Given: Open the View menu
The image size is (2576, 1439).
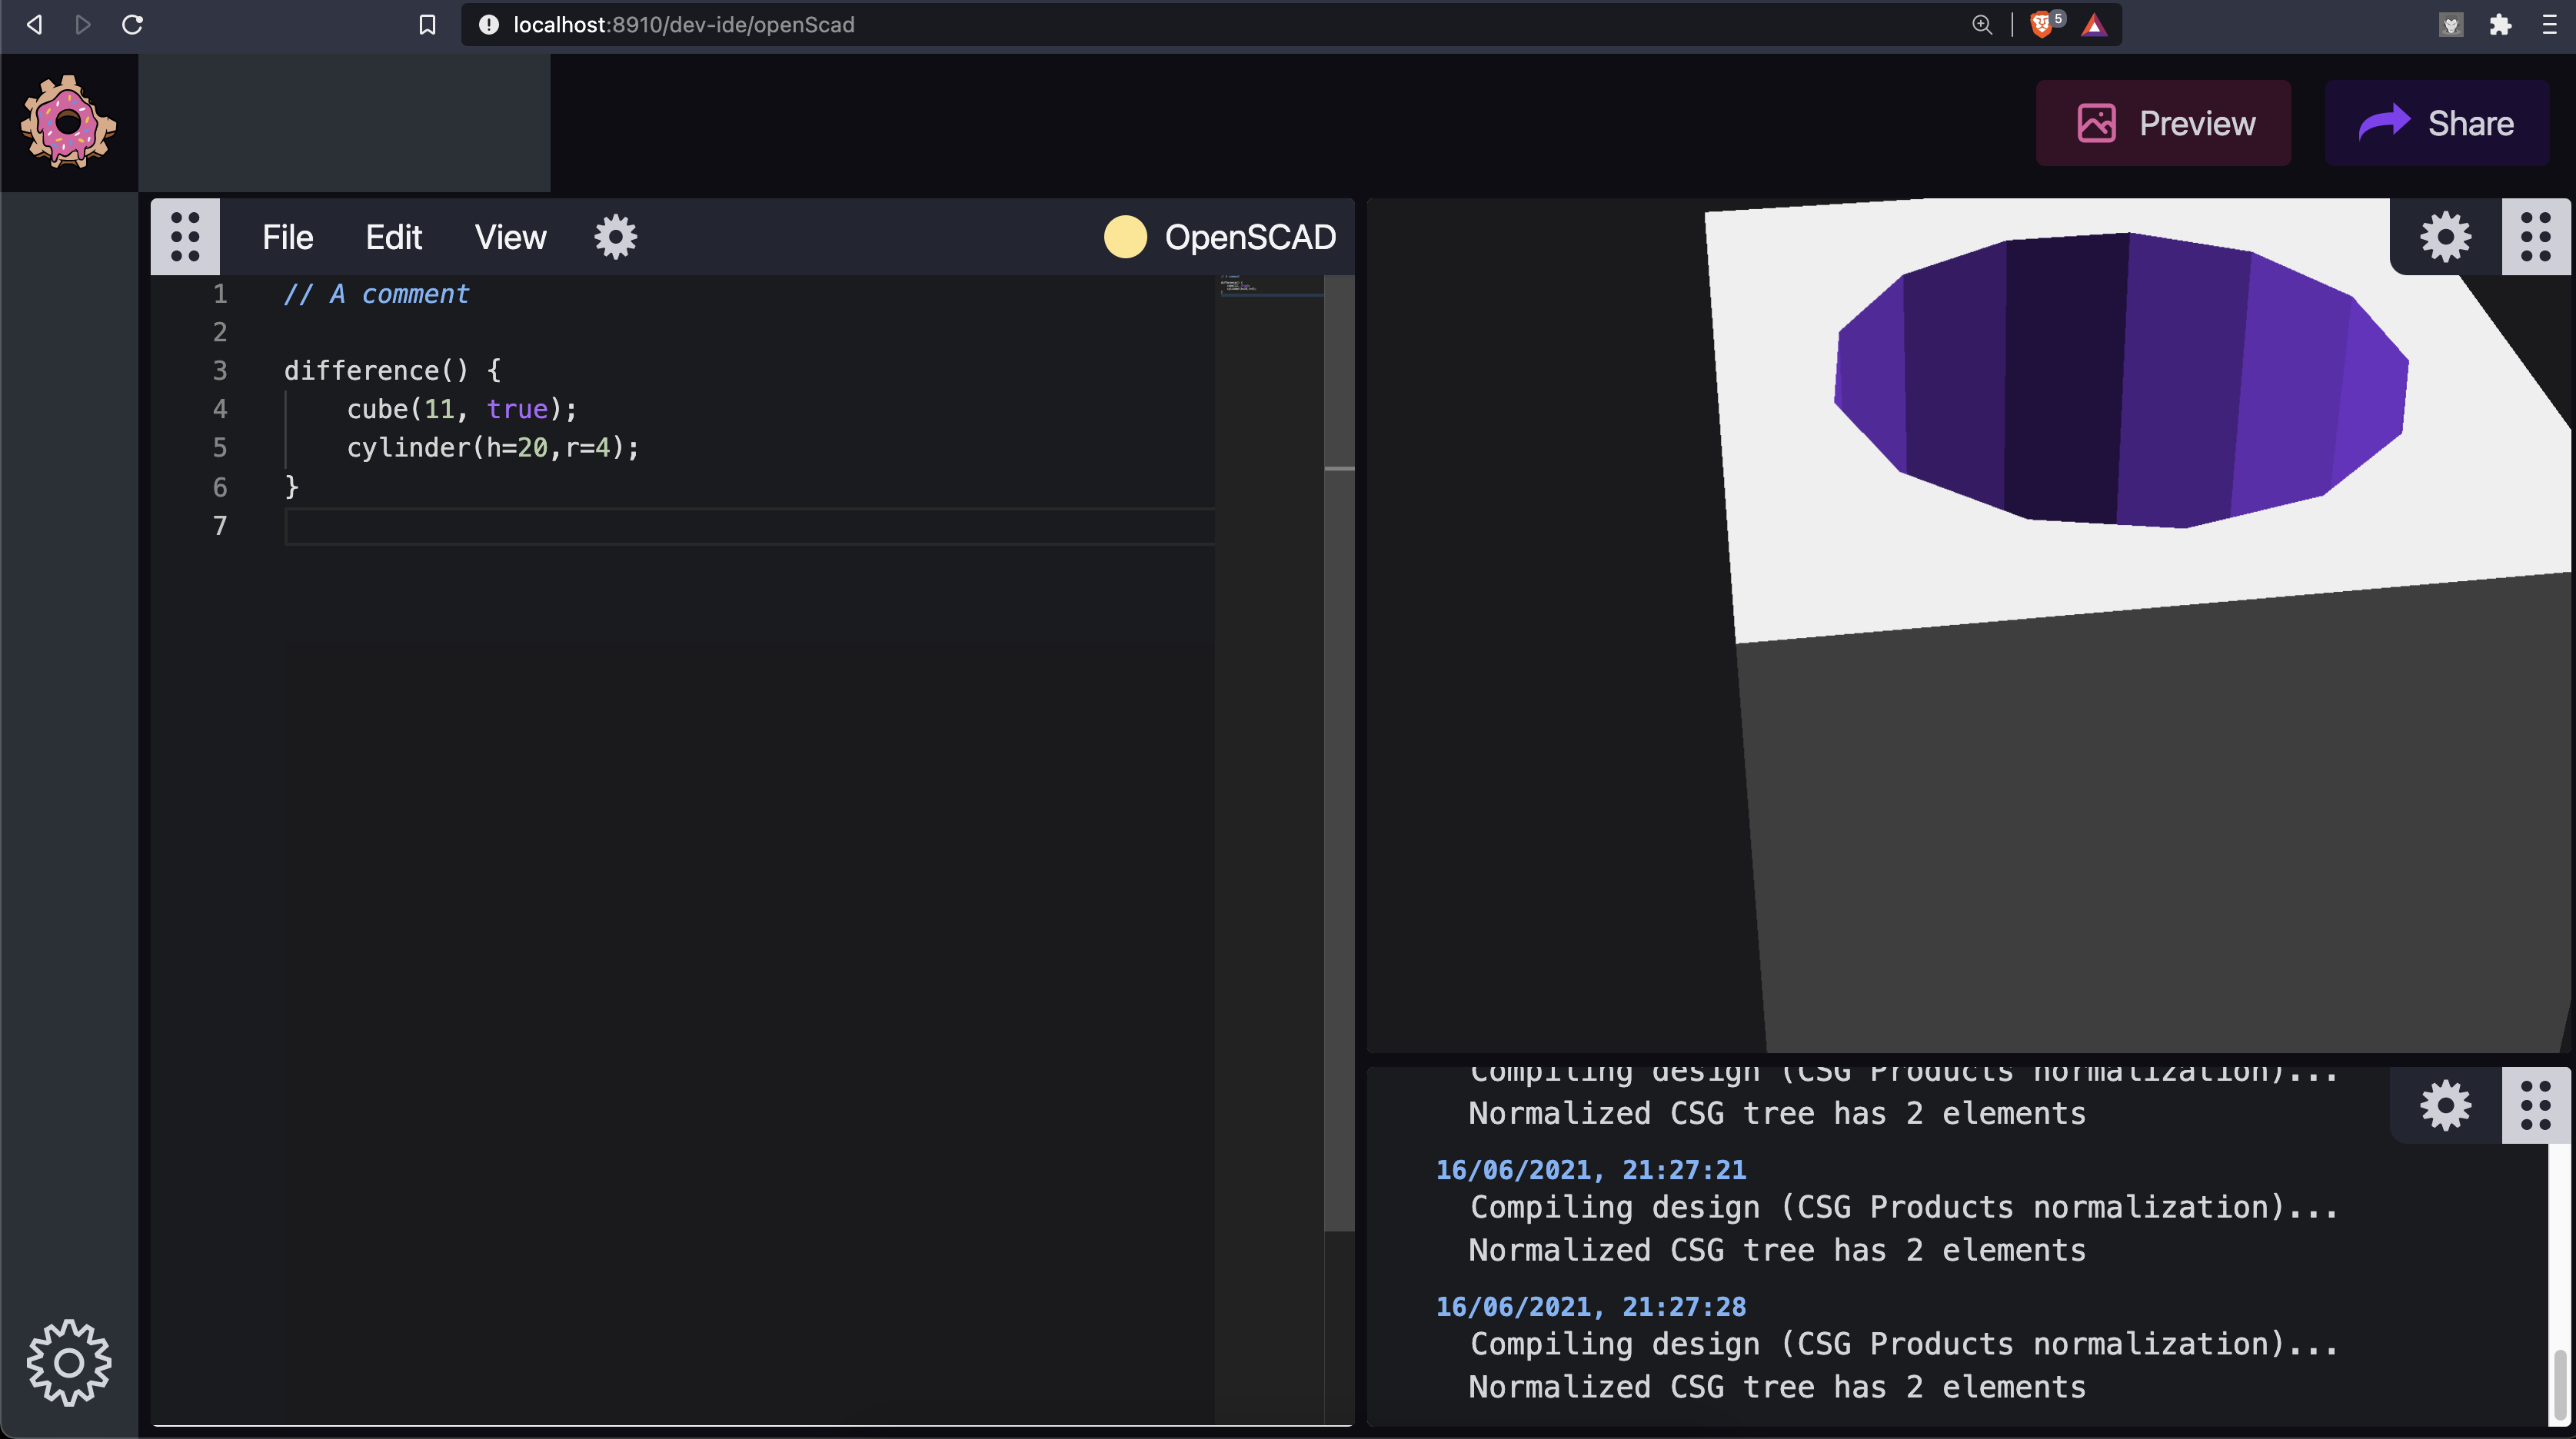Looking at the screenshot, I should (x=510, y=237).
